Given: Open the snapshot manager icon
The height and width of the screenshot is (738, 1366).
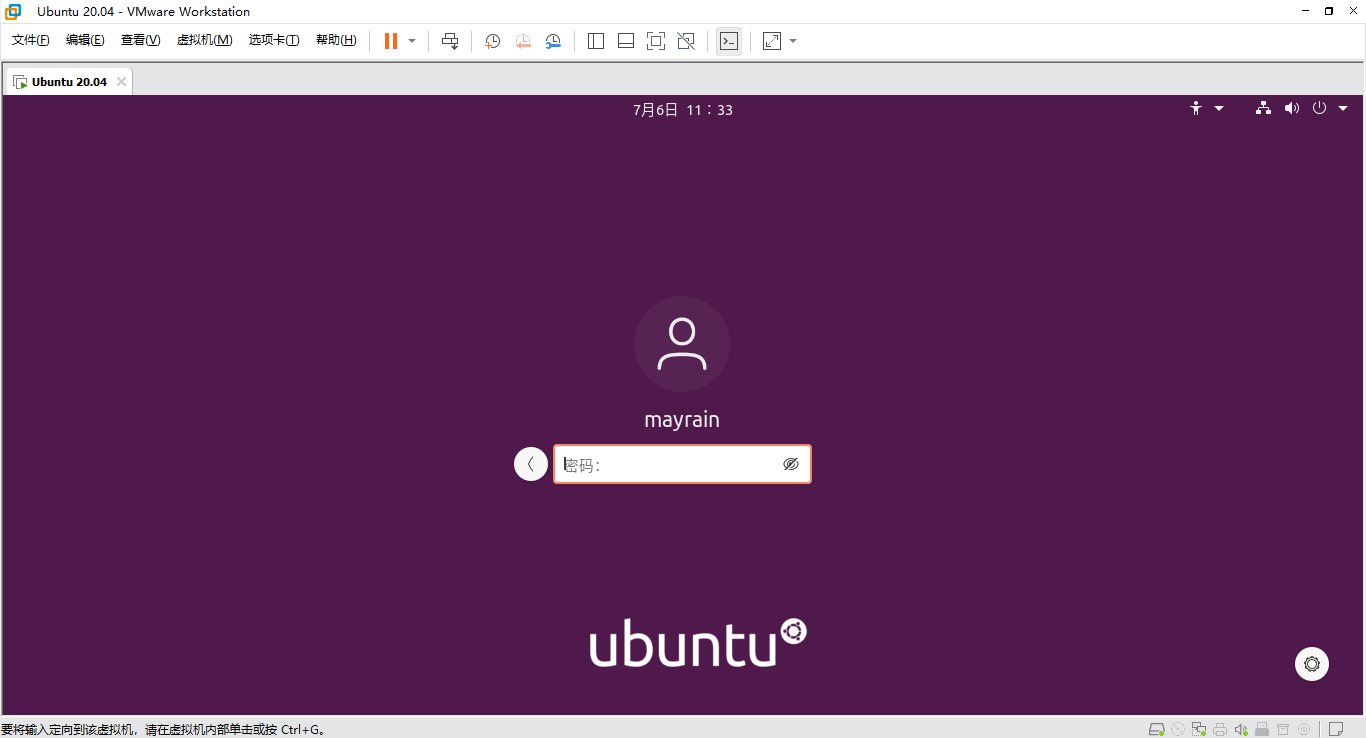Looking at the screenshot, I should click(553, 41).
